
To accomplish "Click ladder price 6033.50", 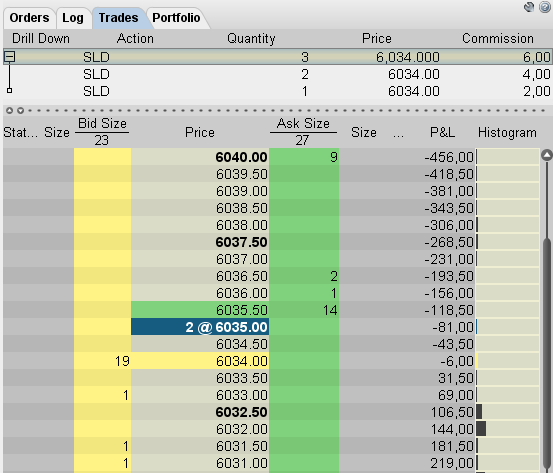I will click(242, 378).
